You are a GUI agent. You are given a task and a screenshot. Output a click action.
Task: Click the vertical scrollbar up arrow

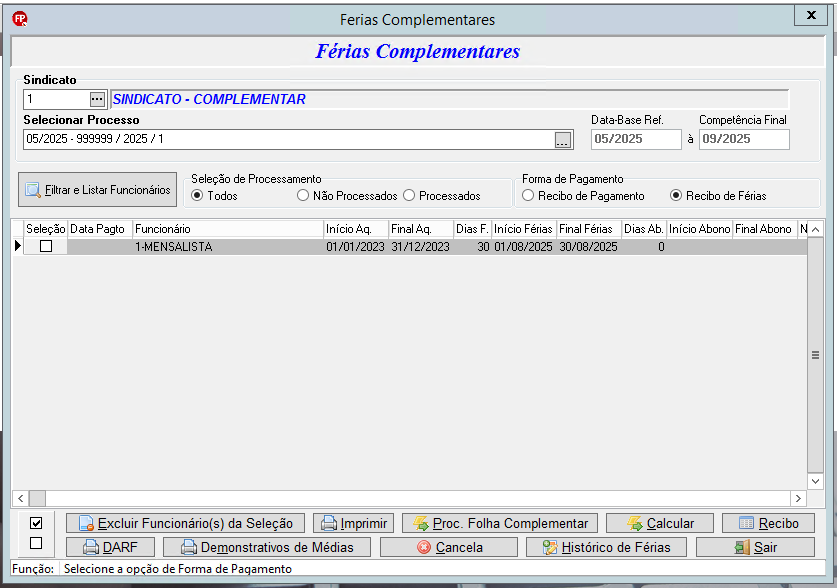[x=815, y=229]
